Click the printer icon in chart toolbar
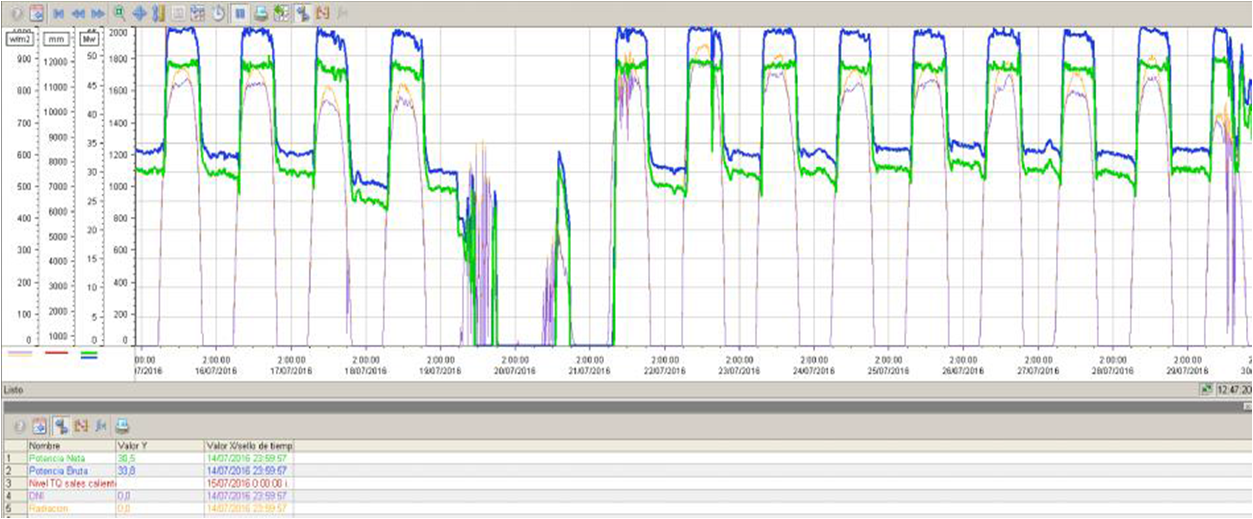The height and width of the screenshot is (519, 1253). [260, 14]
